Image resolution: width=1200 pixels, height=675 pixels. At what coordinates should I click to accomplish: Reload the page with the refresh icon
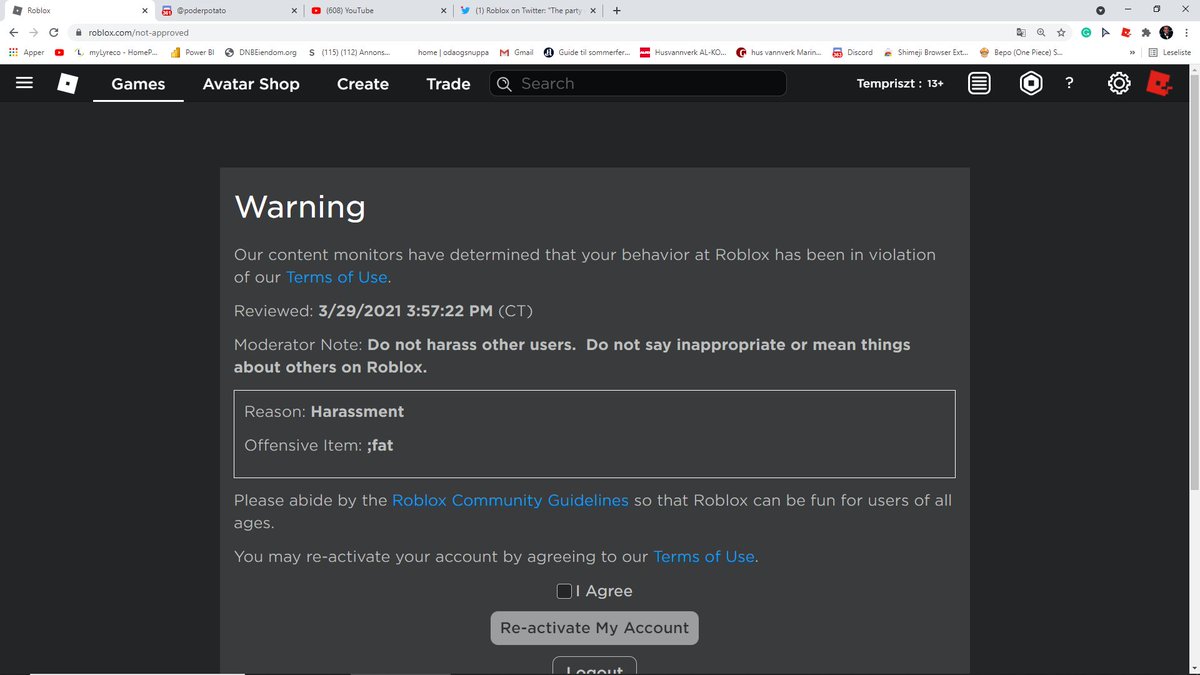coord(54,32)
